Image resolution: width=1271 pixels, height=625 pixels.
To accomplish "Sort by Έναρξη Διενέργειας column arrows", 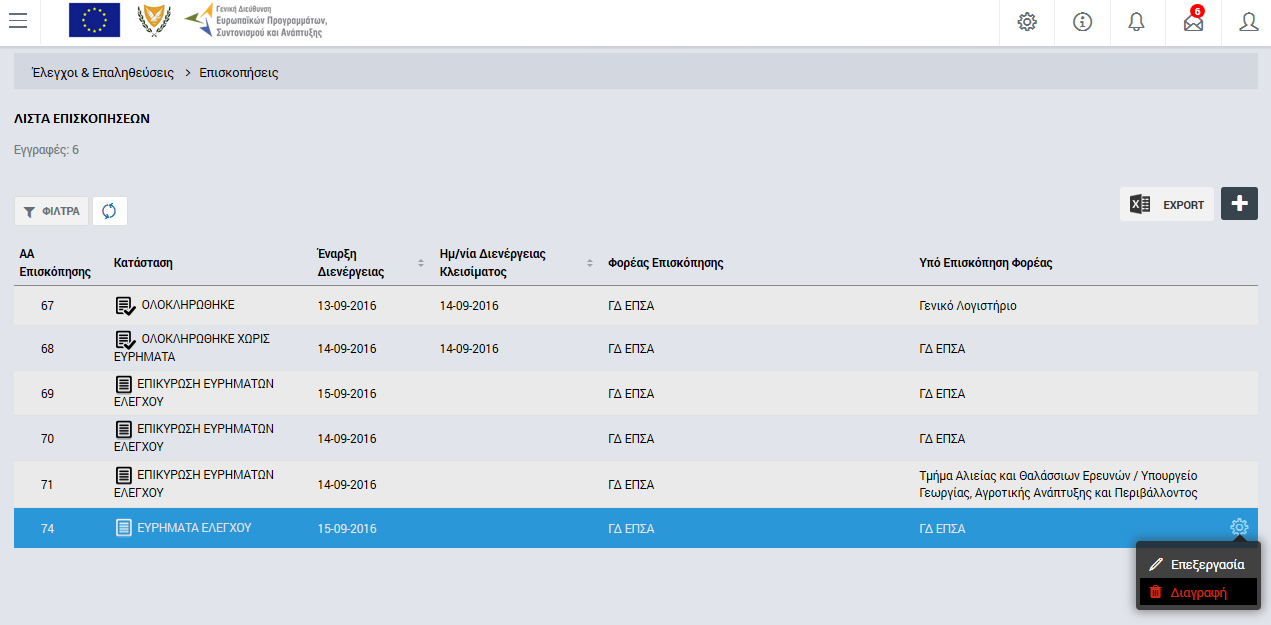I will click(x=421, y=263).
